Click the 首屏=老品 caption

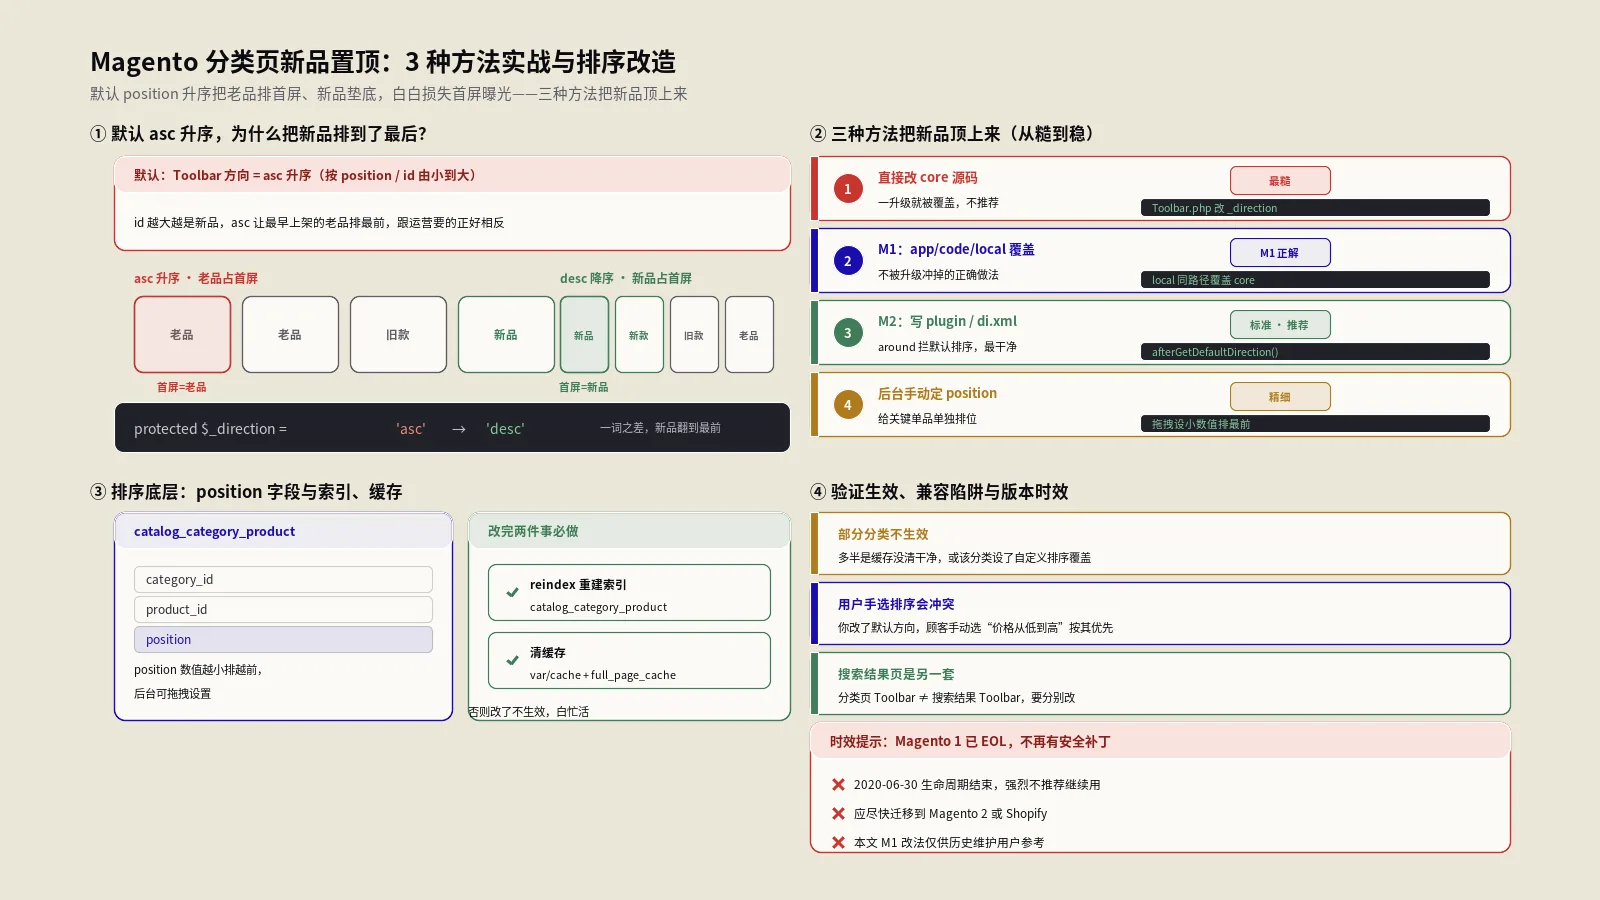coord(182,387)
